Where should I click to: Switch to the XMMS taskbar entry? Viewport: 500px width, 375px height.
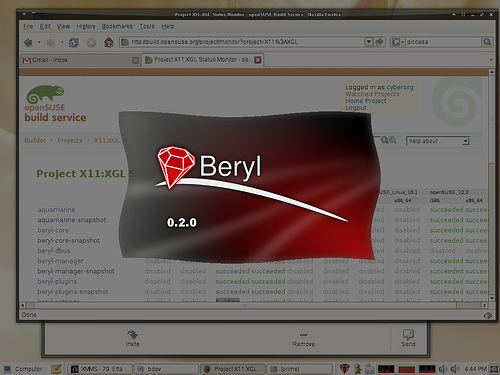tap(100, 369)
